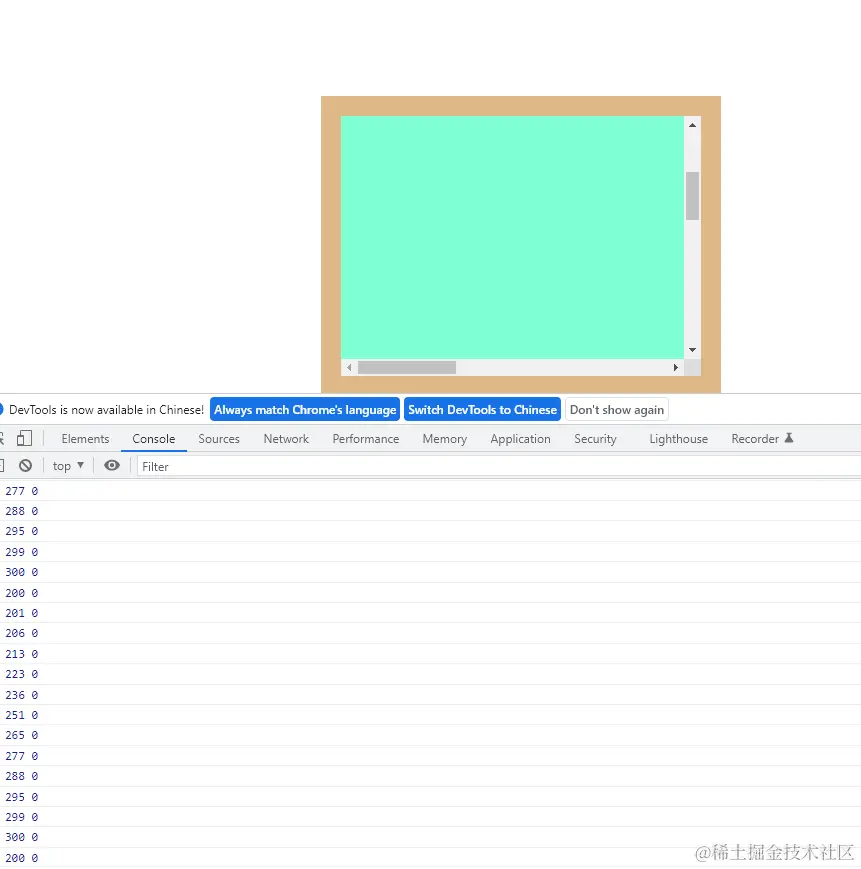Click "Always match Chrome's language"

pyautogui.click(x=305, y=409)
